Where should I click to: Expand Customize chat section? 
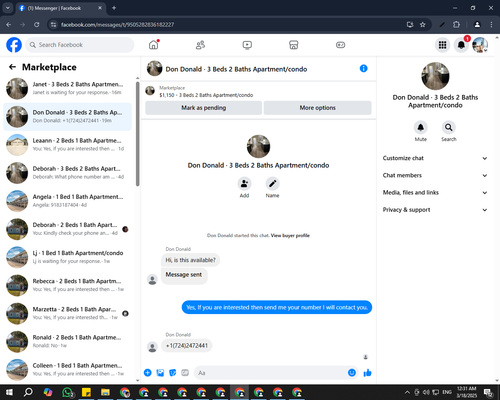tap(435, 158)
